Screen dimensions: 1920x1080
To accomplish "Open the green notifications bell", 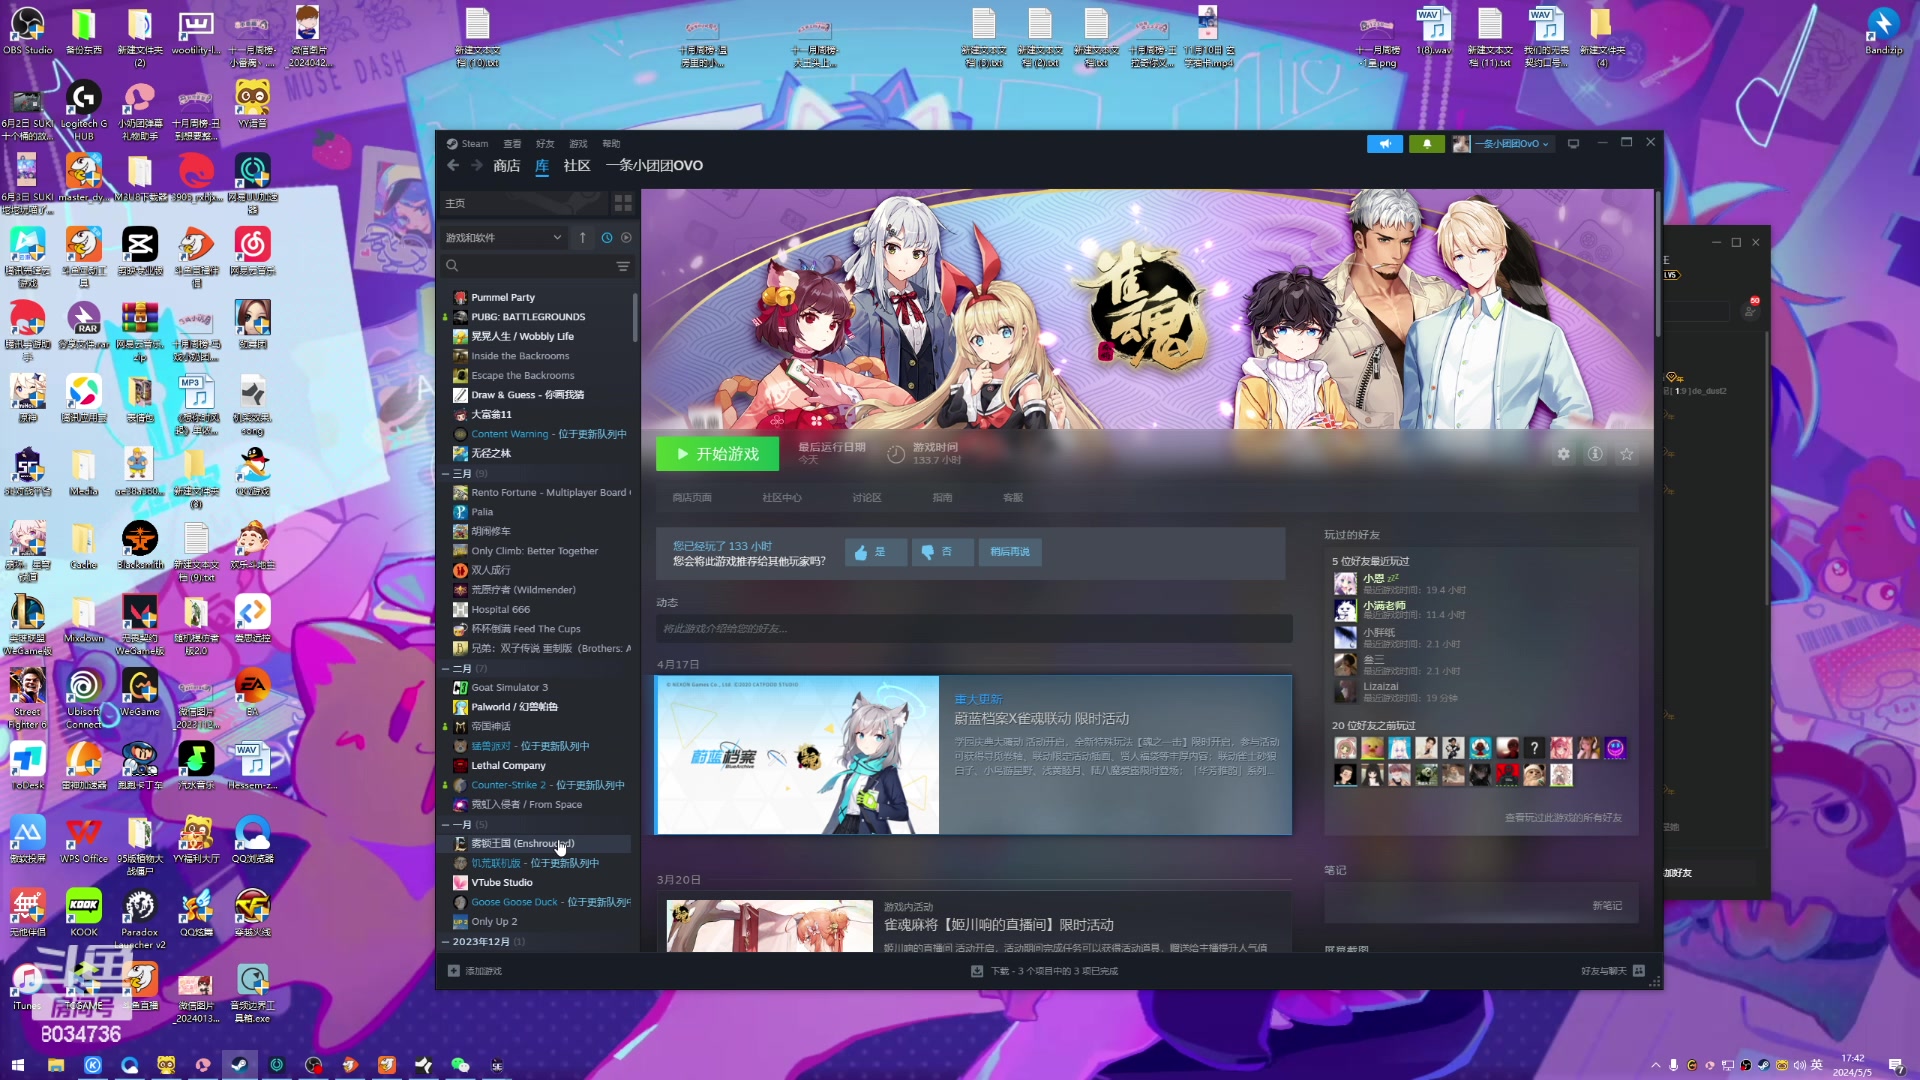I will (x=1427, y=144).
